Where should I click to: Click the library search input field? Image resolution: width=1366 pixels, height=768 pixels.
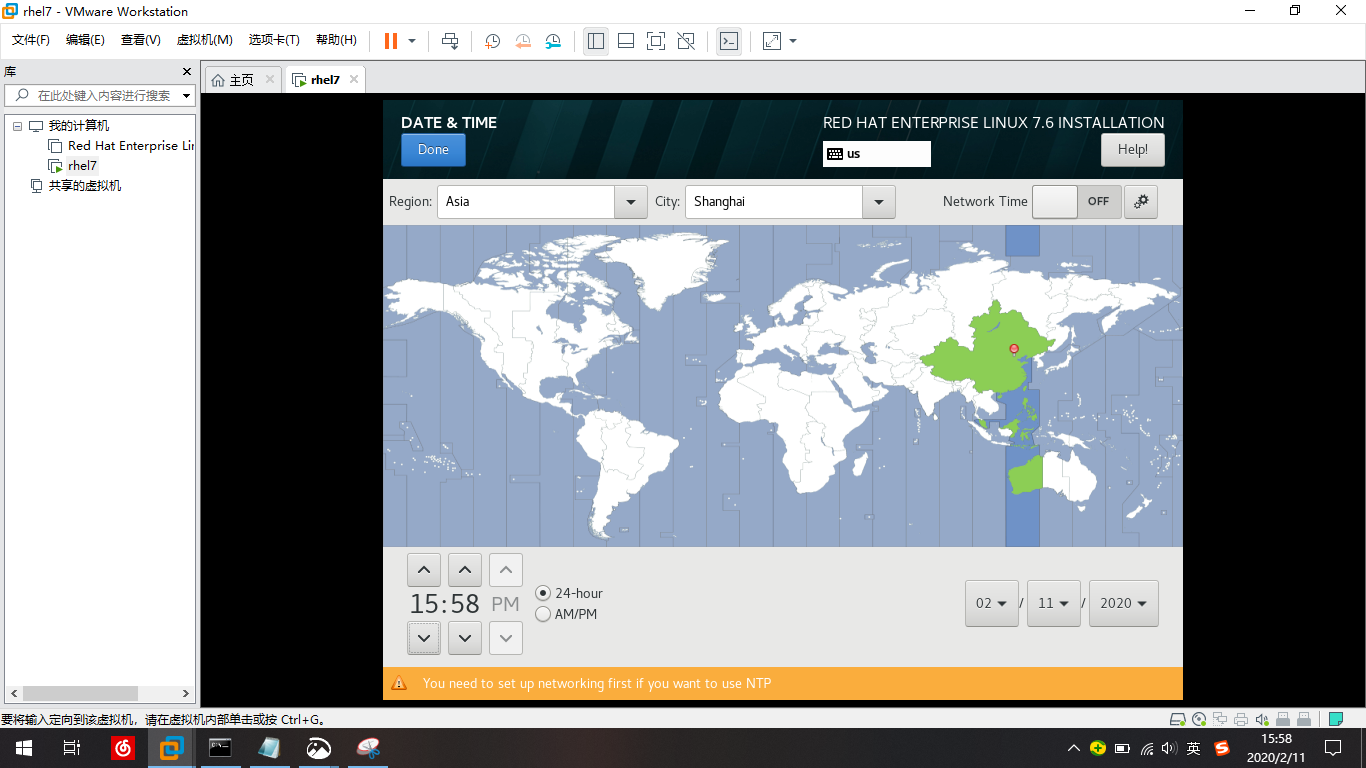(104, 96)
